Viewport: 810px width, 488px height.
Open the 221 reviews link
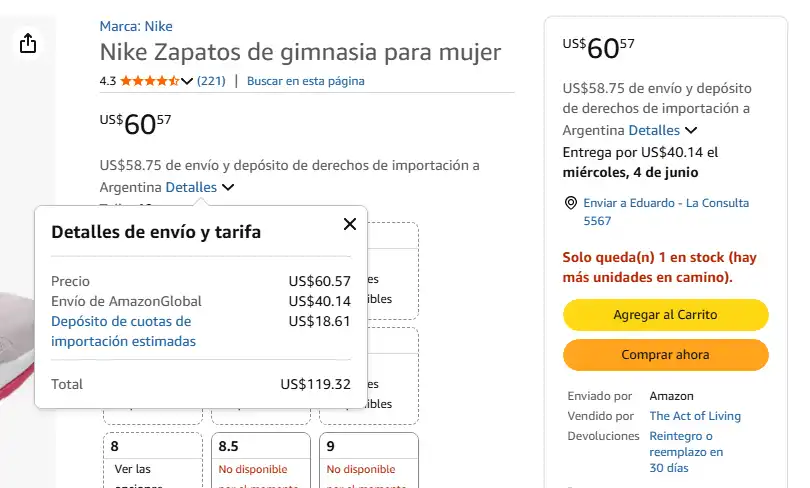click(x=211, y=81)
